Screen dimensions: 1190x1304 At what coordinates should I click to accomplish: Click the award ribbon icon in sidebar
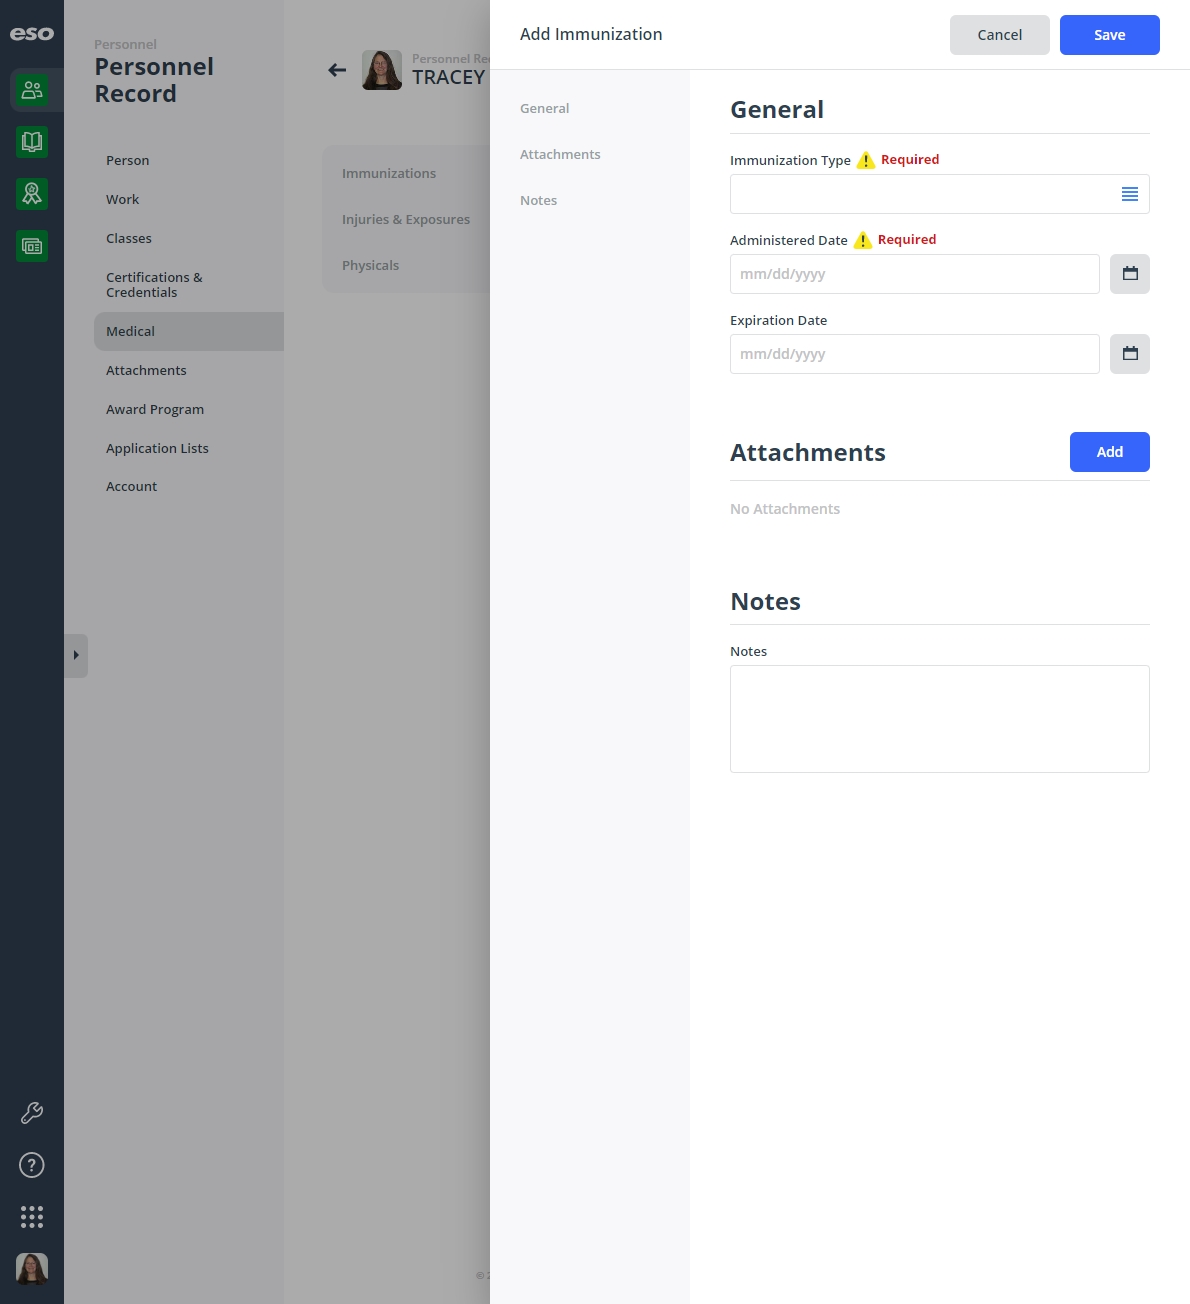(x=32, y=194)
